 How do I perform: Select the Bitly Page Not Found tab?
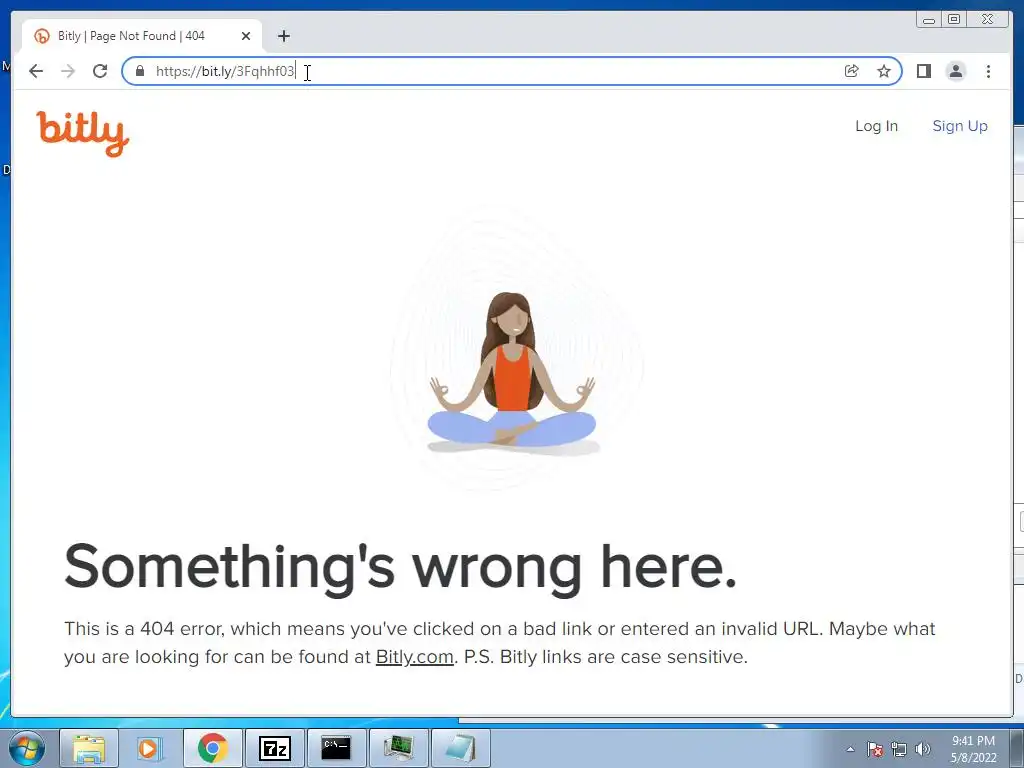pos(142,36)
